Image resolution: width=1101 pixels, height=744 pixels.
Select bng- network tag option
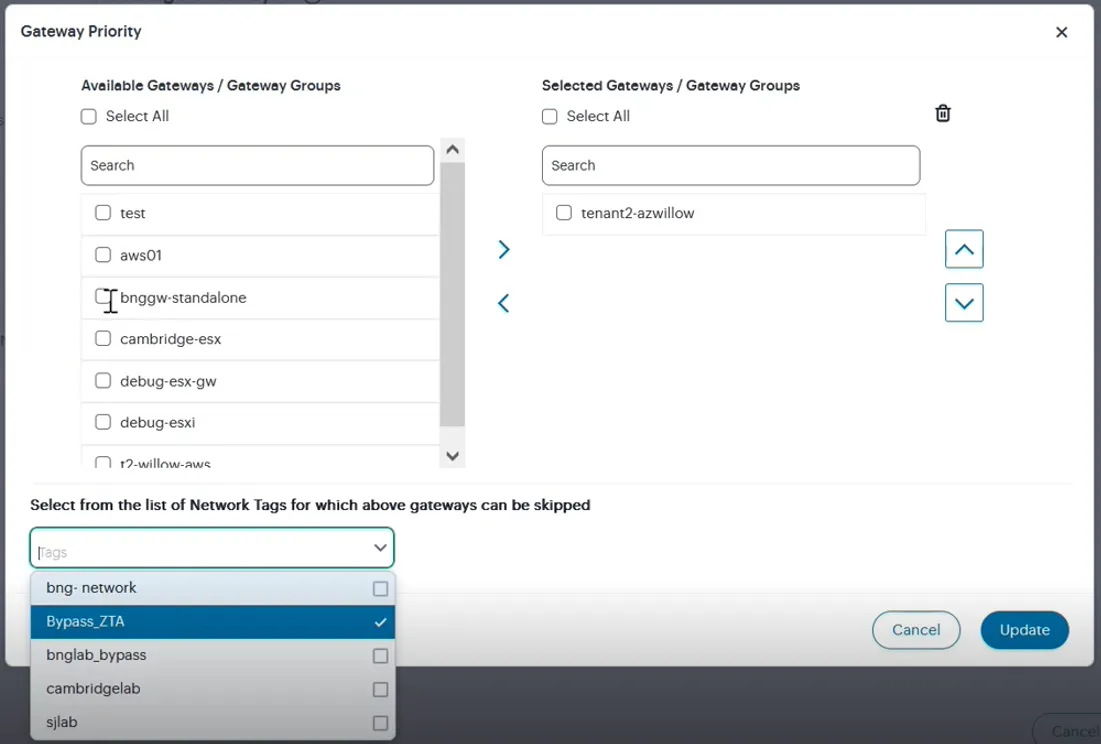[213, 588]
